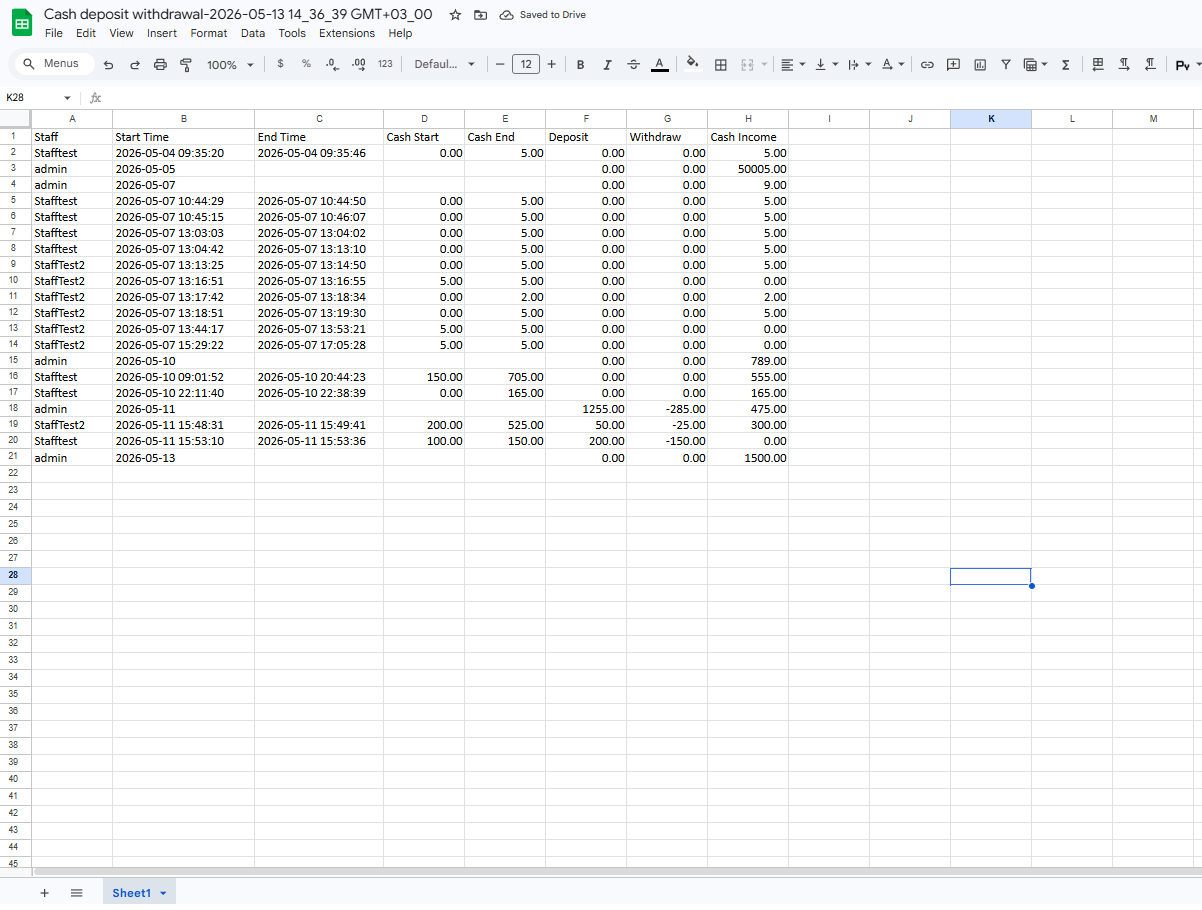Click the font size field
The height and width of the screenshot is (910, 1202).
click(x=526, y=64)
